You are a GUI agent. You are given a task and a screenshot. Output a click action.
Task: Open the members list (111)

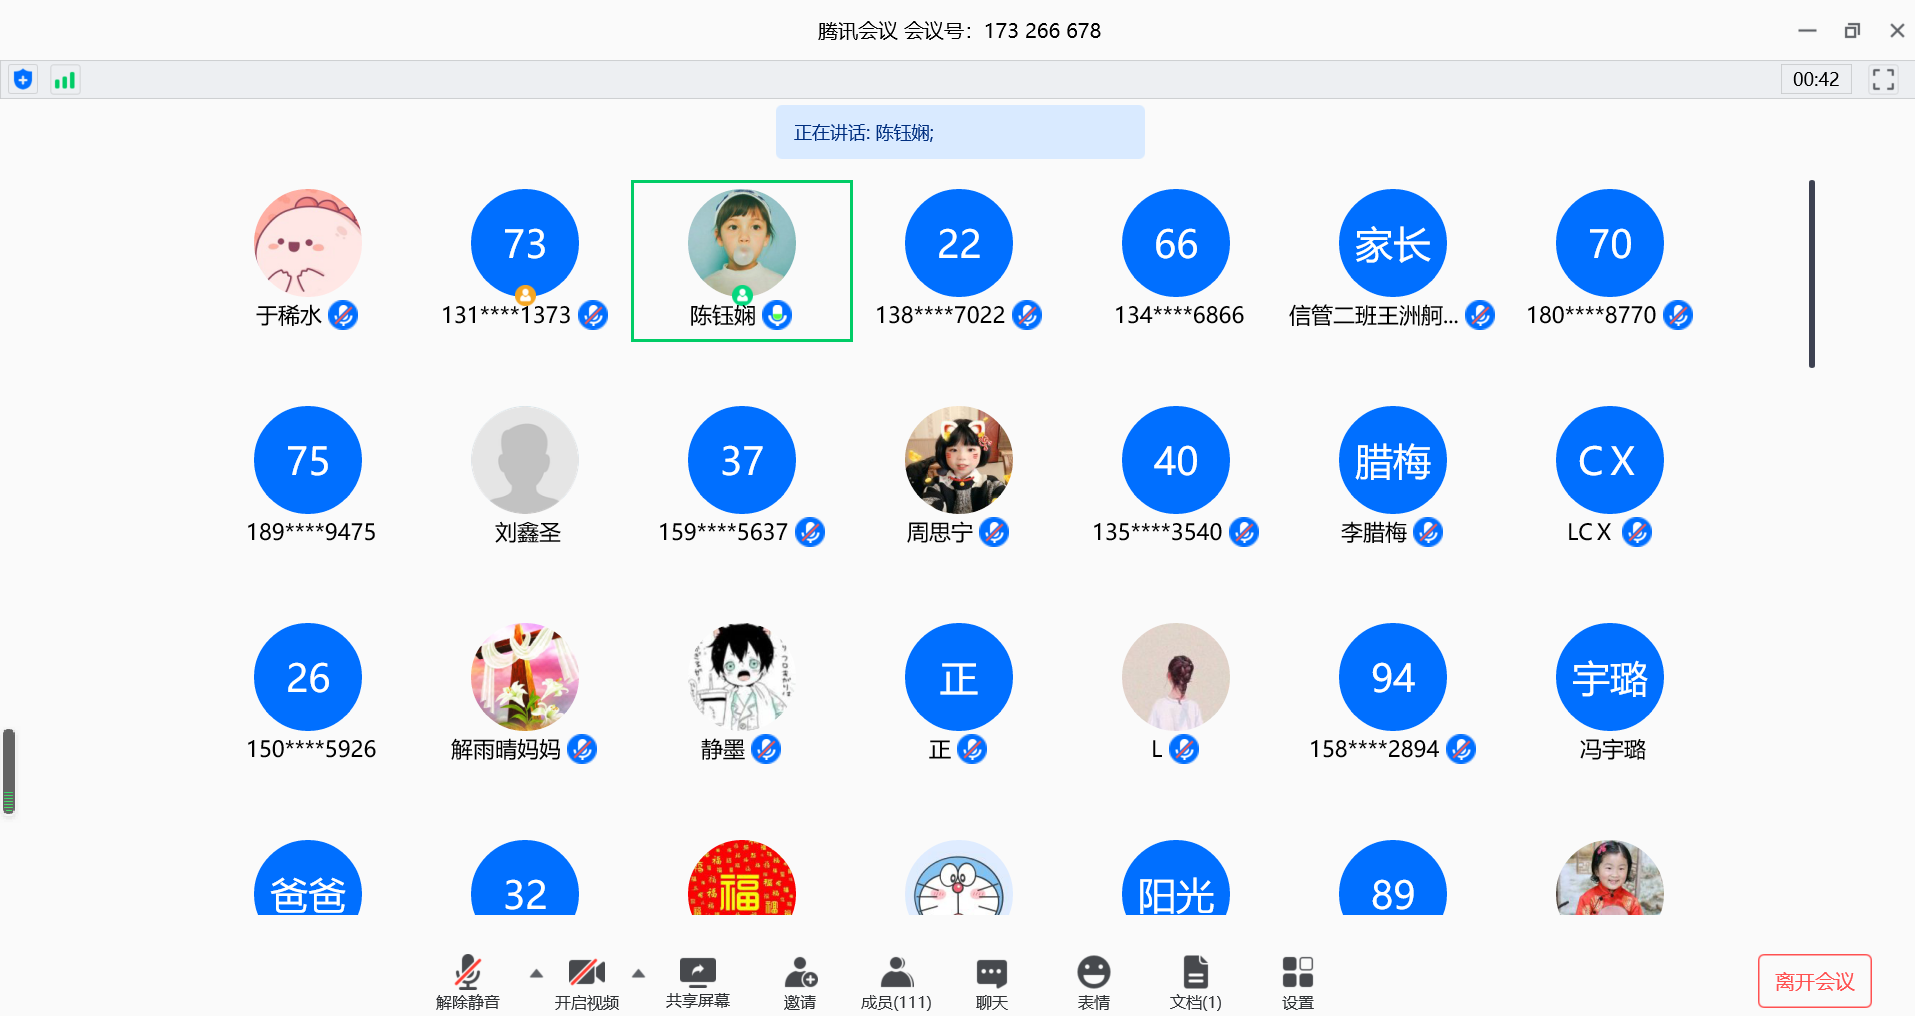point(896,982)
